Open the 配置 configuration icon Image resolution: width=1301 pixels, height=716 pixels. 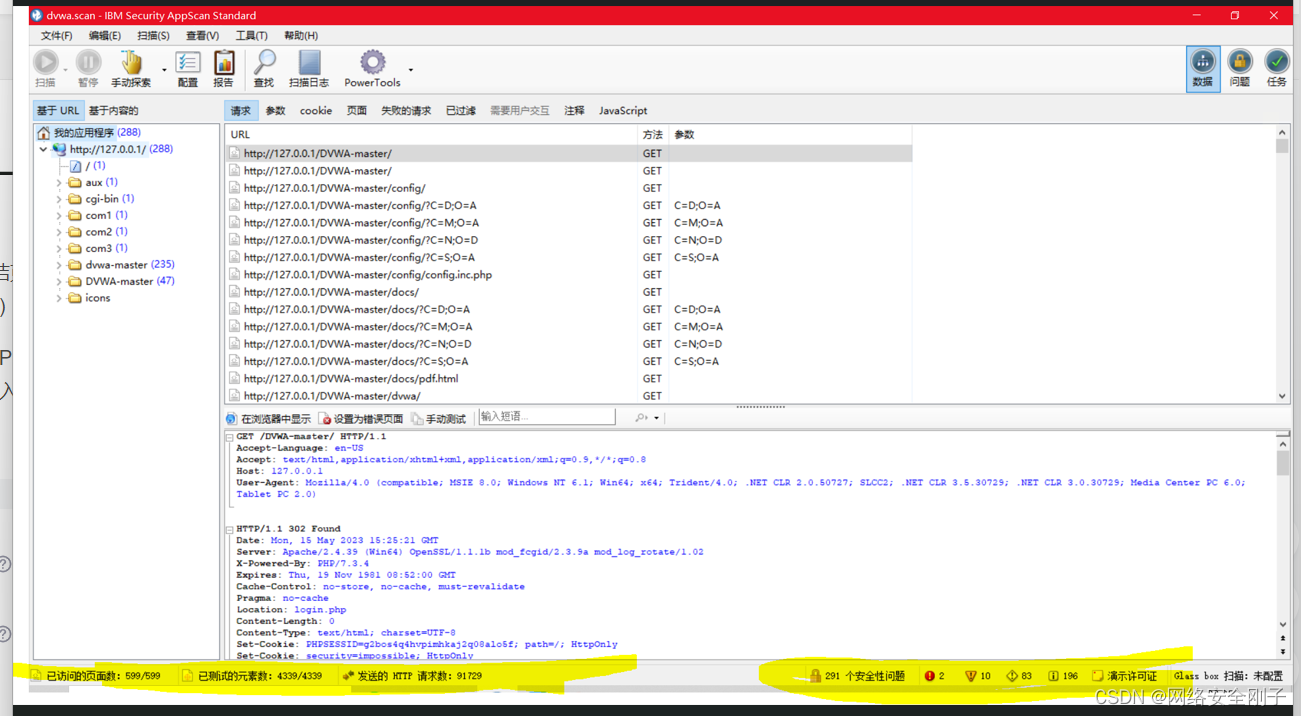pos(188,63)
